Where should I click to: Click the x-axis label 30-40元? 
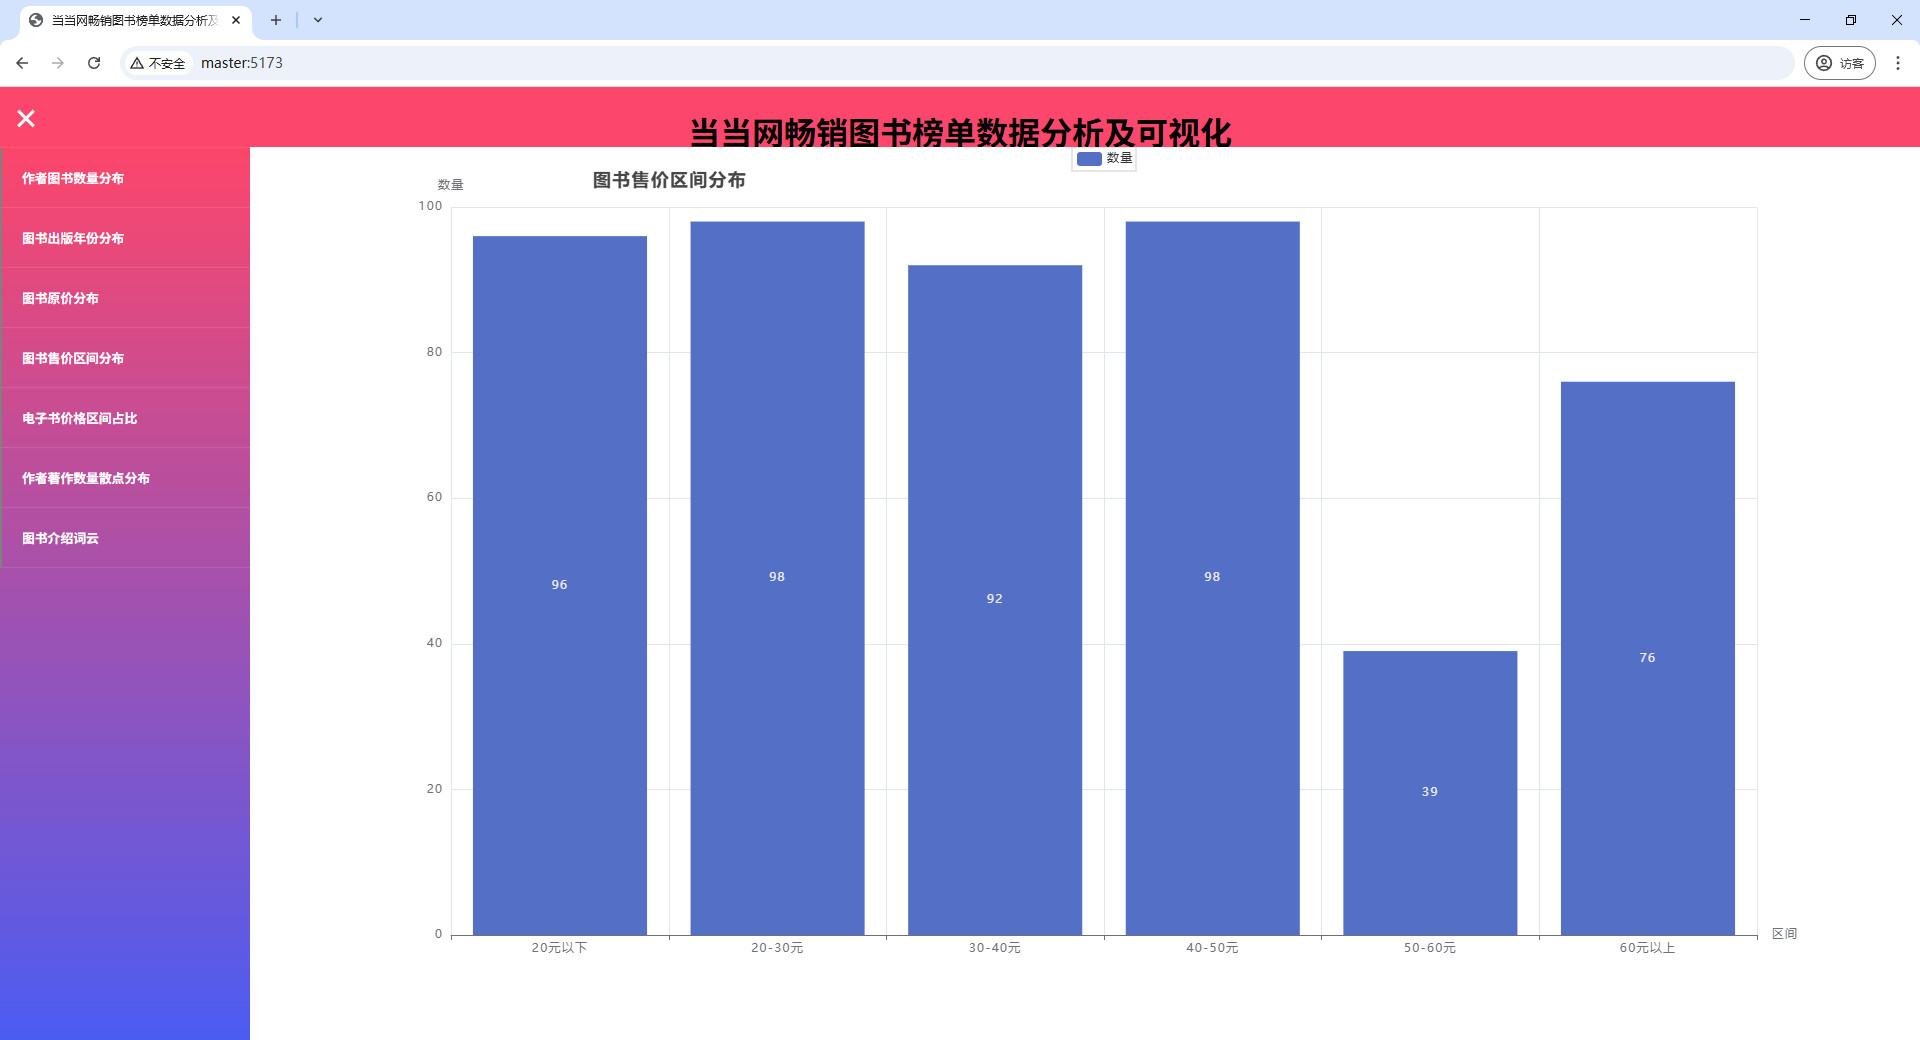point(995,948)
